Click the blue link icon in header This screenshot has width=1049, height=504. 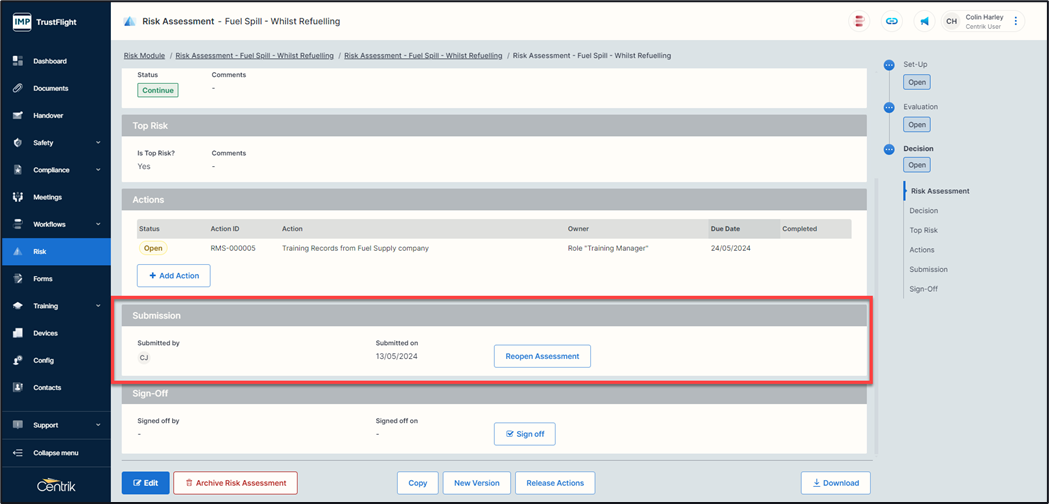click(891, 21)
